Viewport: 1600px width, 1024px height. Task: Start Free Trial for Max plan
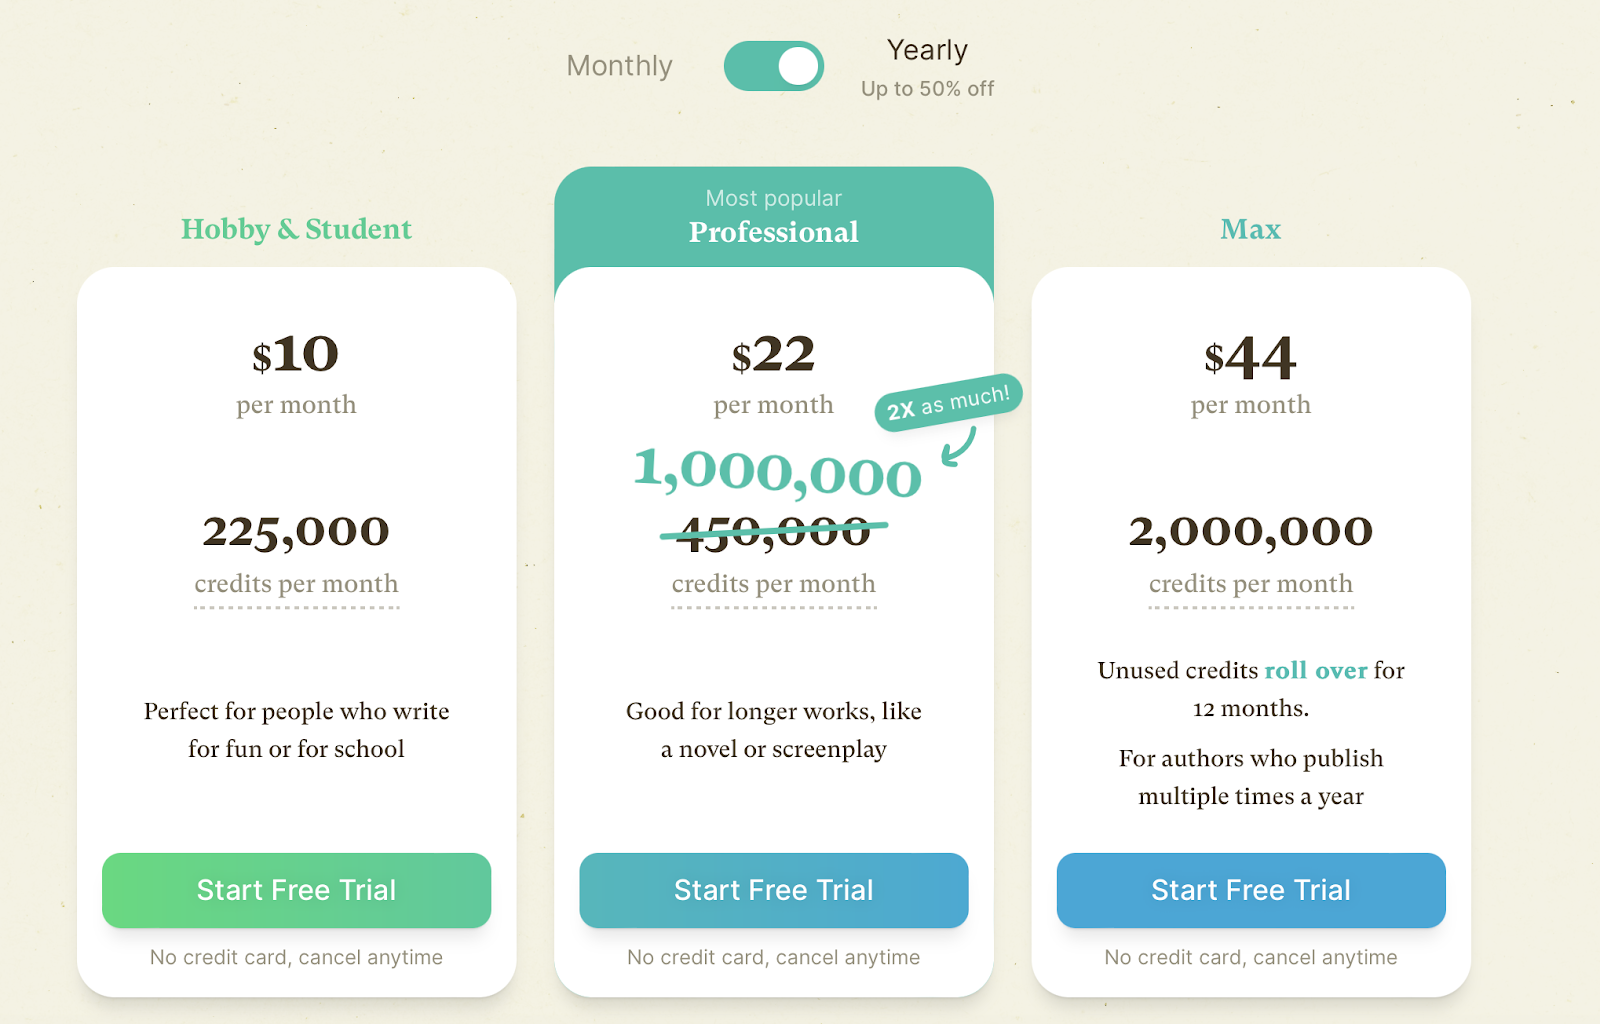pos(1250,890)
